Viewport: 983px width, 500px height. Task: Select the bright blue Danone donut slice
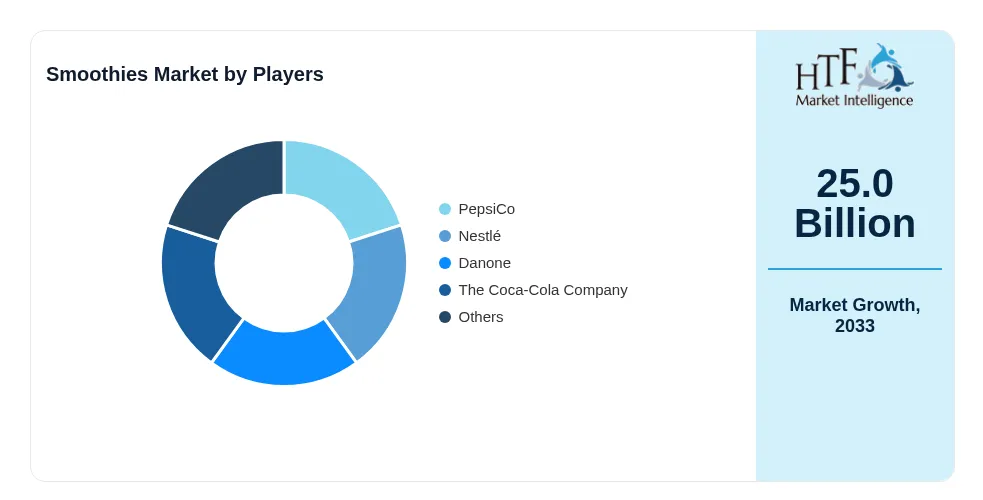pyautogui.click(x=284, y=358)
